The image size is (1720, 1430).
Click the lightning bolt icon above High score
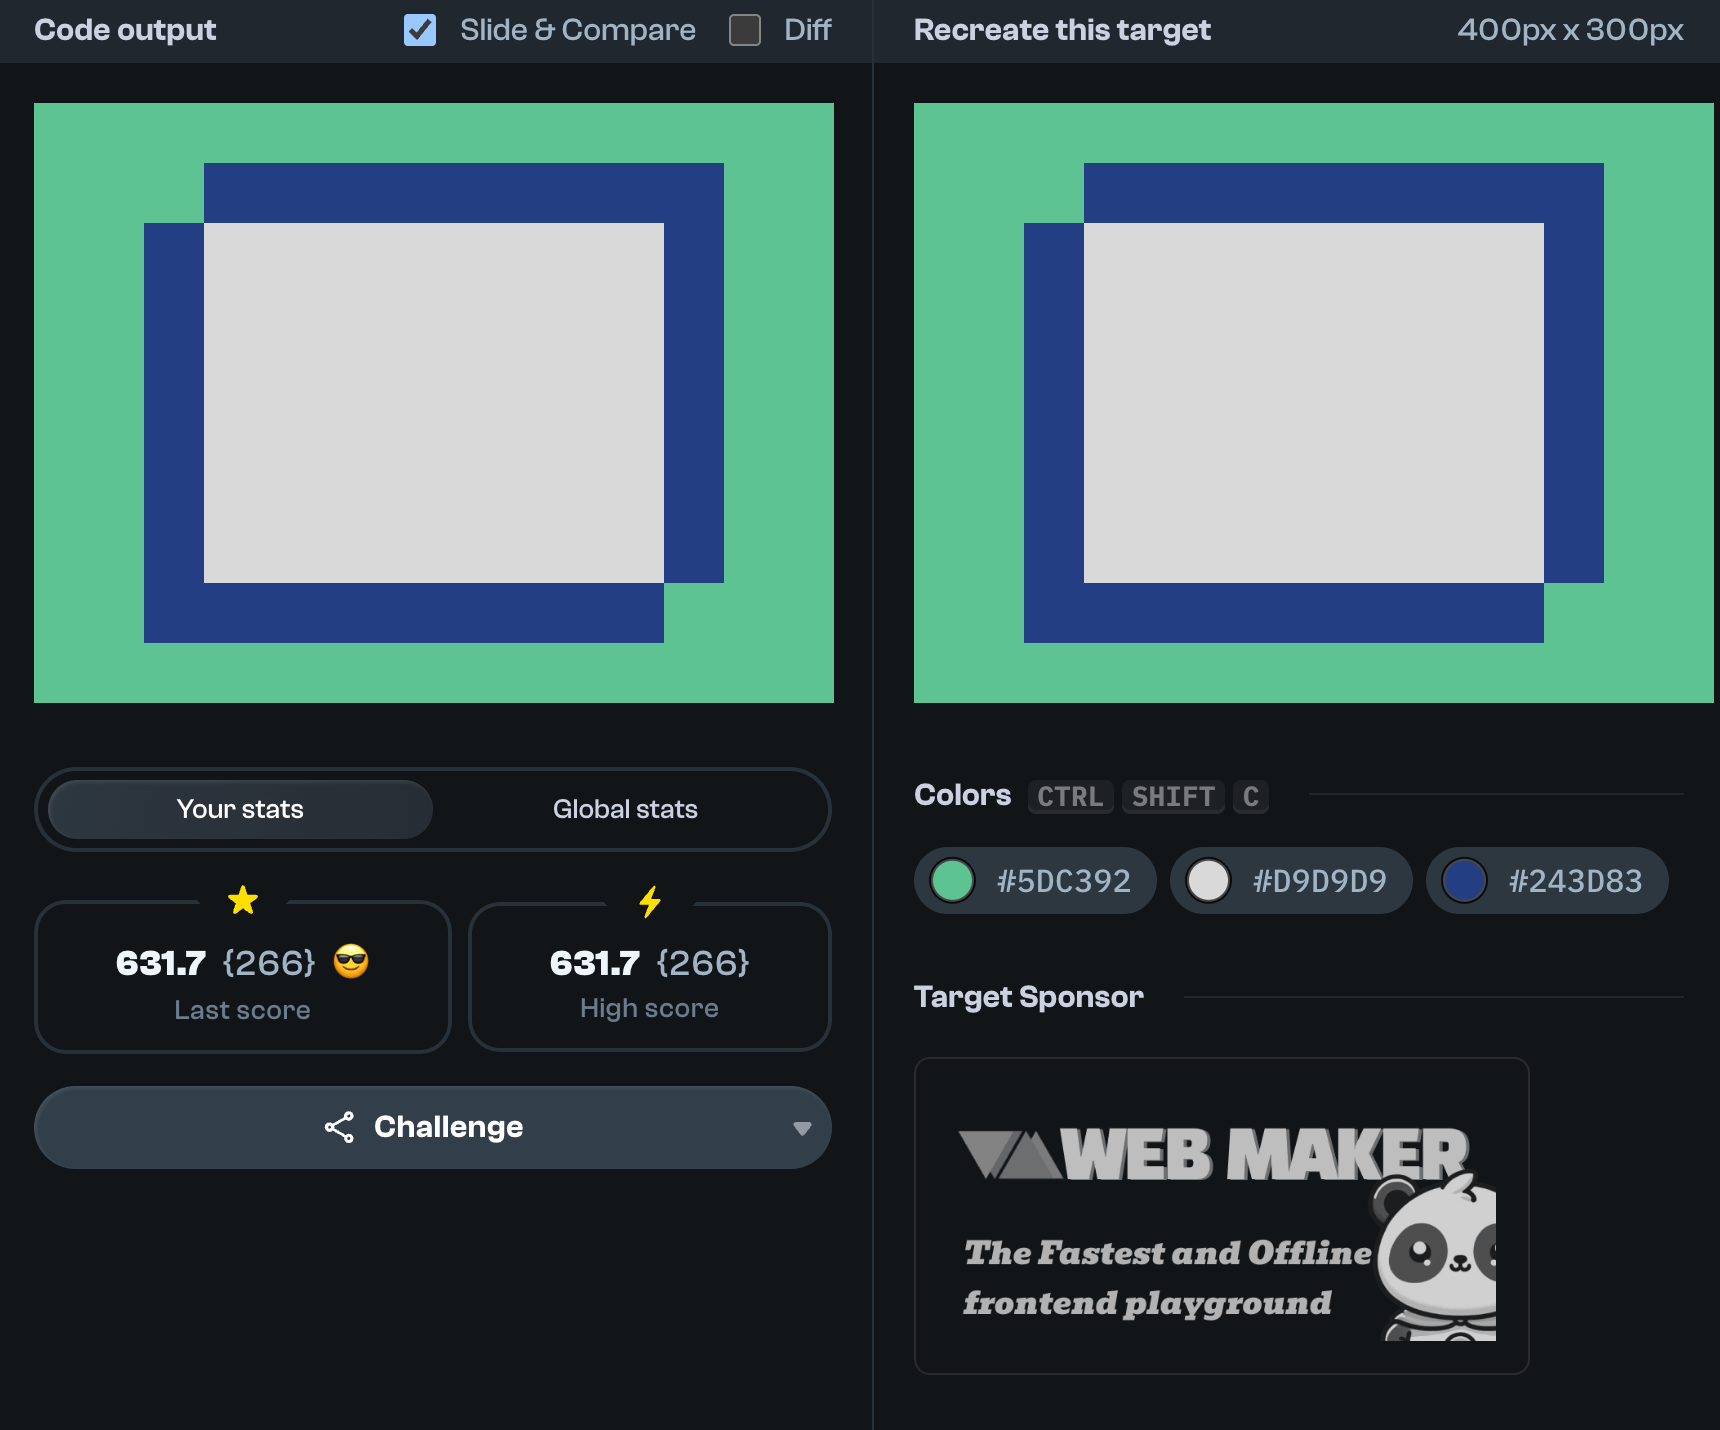(x=650, y=902)
